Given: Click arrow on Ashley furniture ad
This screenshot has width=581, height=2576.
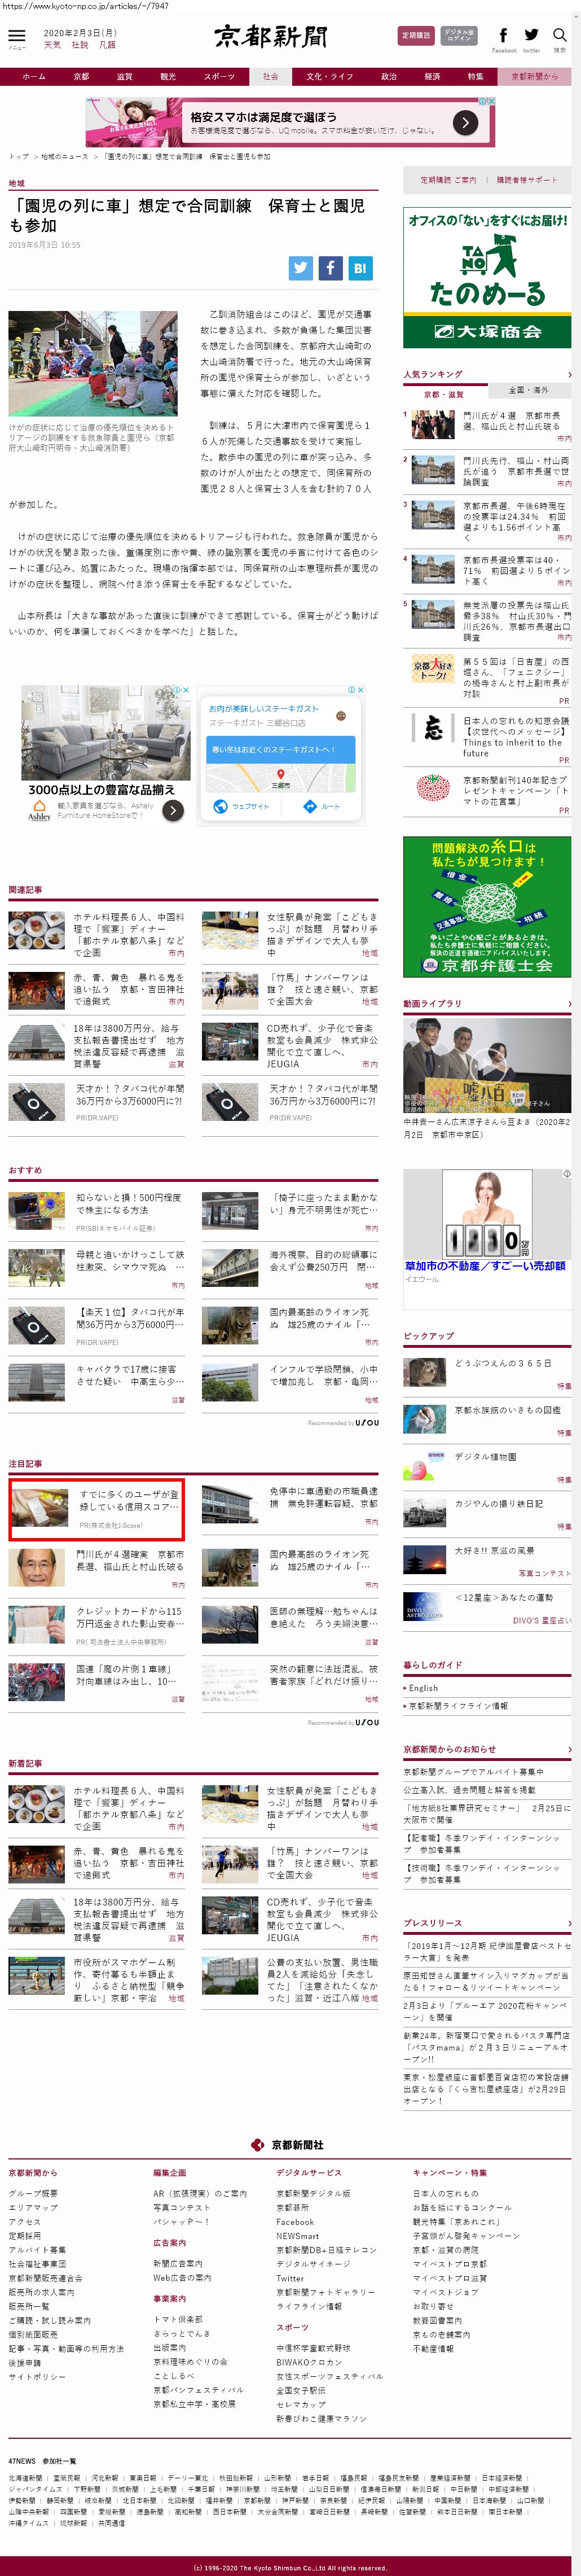Looking at the screenshot, I should click(173, 810).
